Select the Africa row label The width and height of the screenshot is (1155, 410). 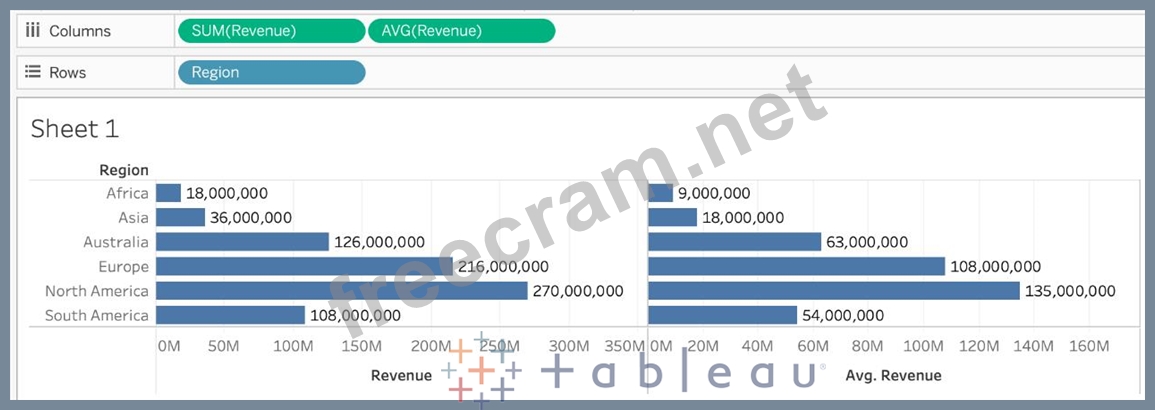point(127,193)
